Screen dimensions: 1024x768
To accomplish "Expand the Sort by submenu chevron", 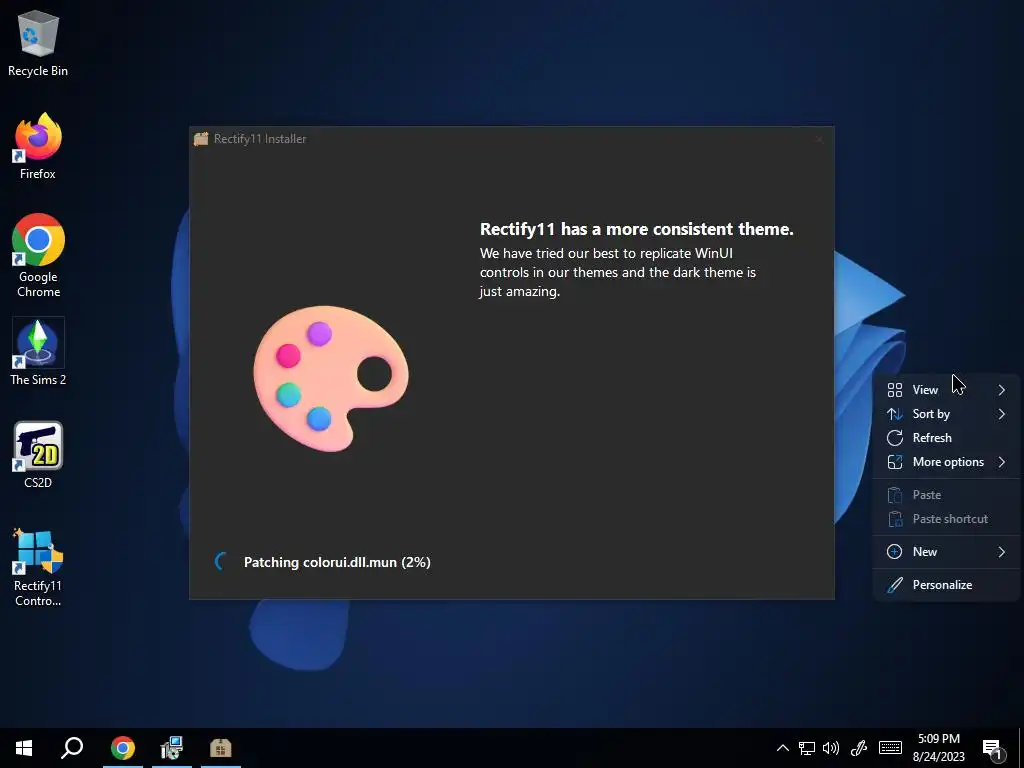I will click(x=1001, y=414).
